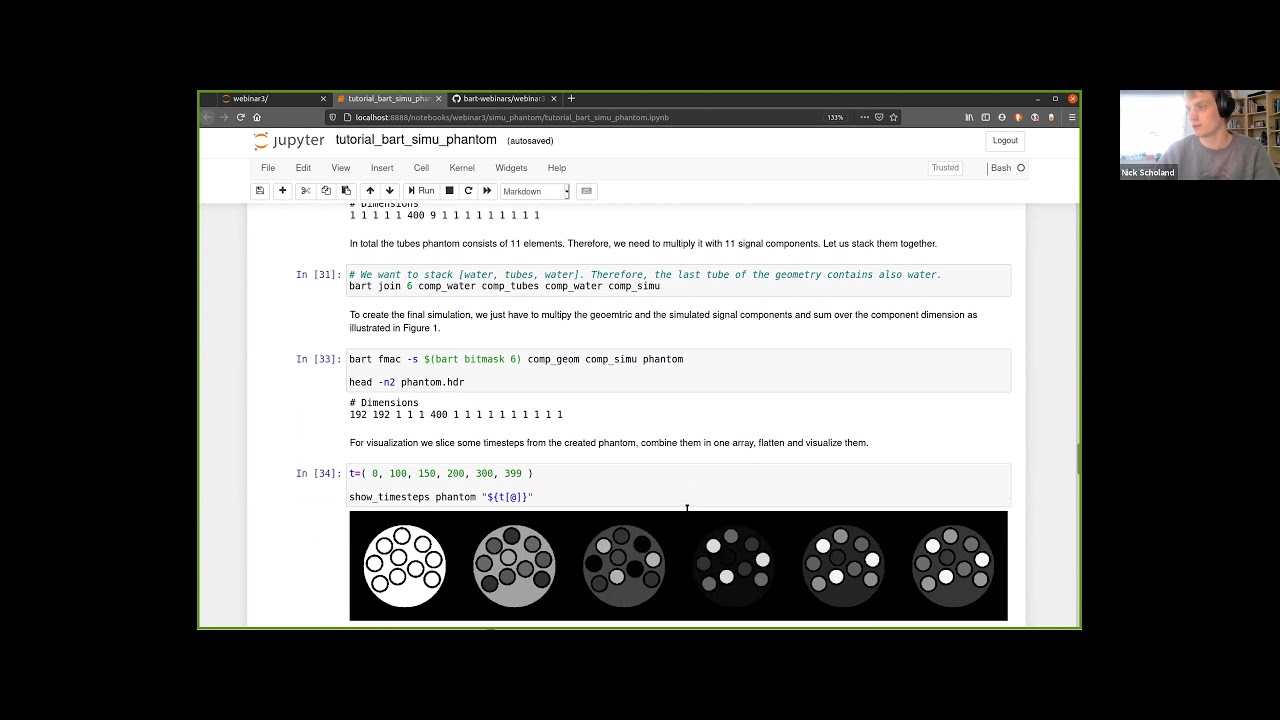The width and height of the screenshot is (1280, 720).
Task: Toggle the browser sidebar icon
Action: [985, 117]
